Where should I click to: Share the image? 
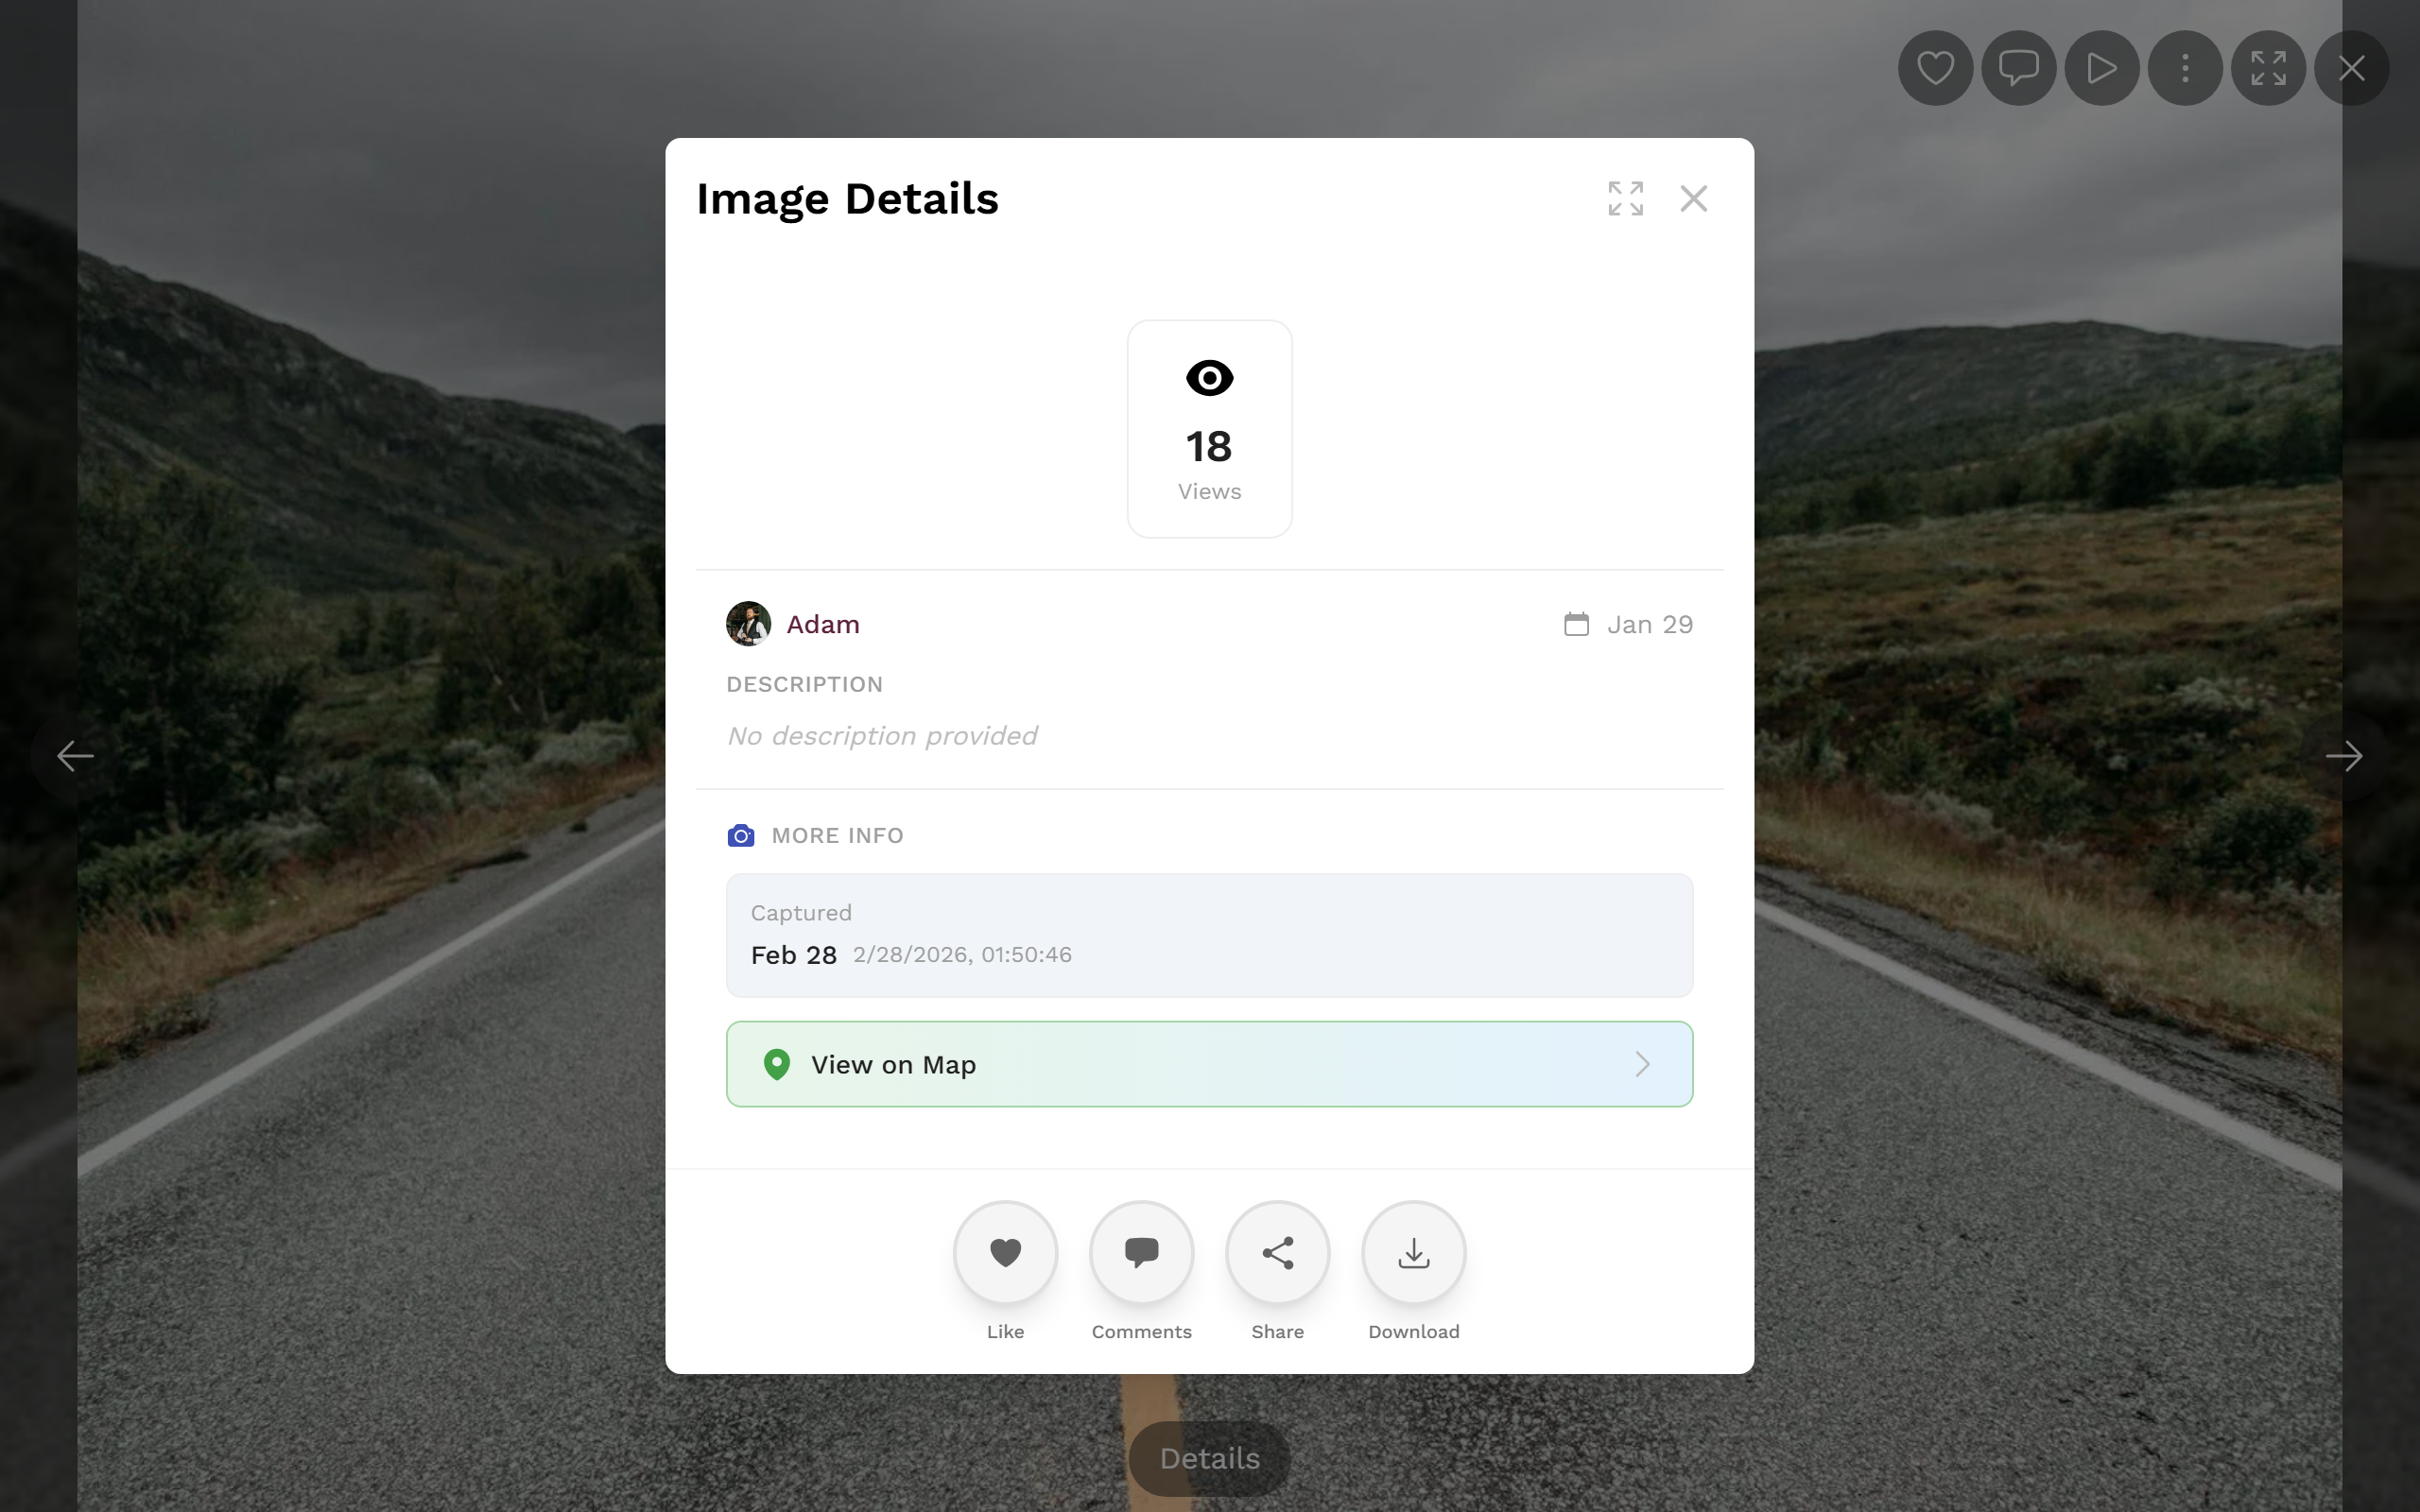pyautogui.click(x=1277, y=1252)
